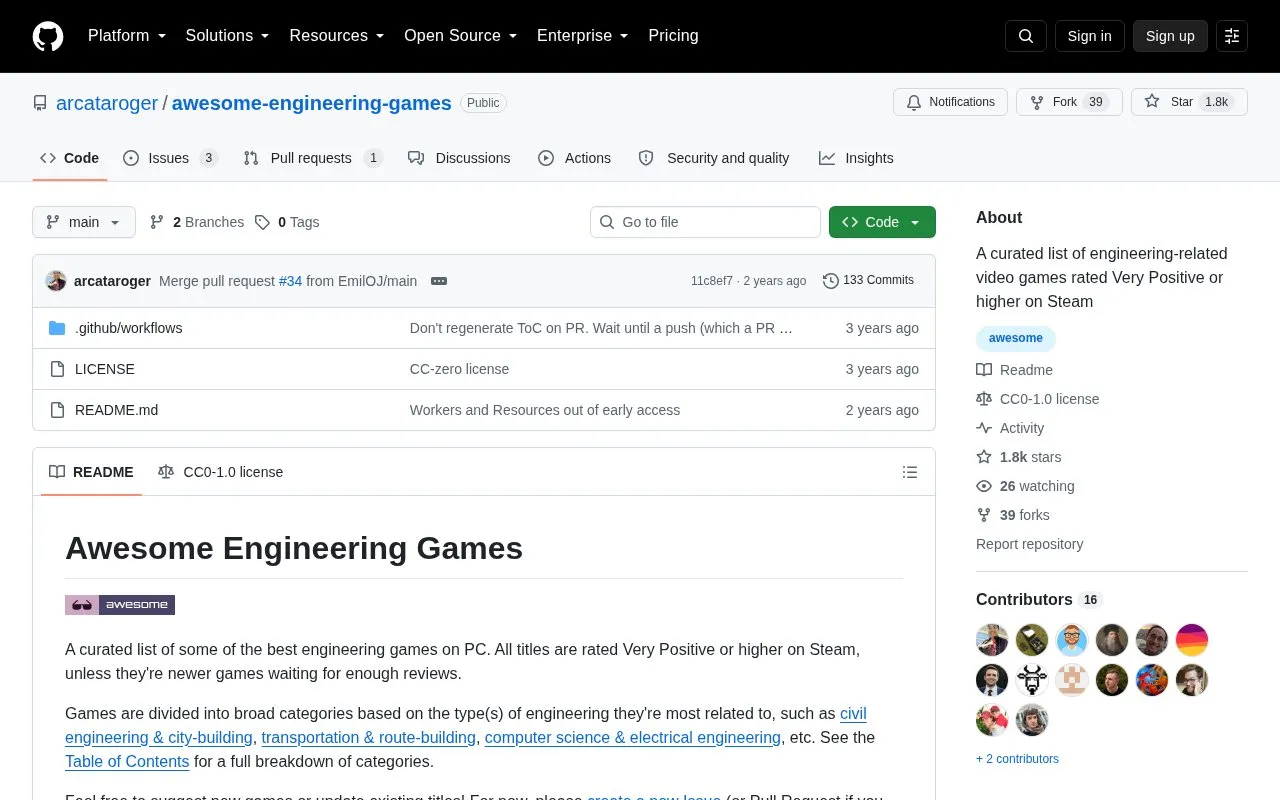Image resolution: width=1280 pixels, height=800 pixels.
Task: Open the 2 Branches link
Action: pyautogui.click(x=197, y=222)
